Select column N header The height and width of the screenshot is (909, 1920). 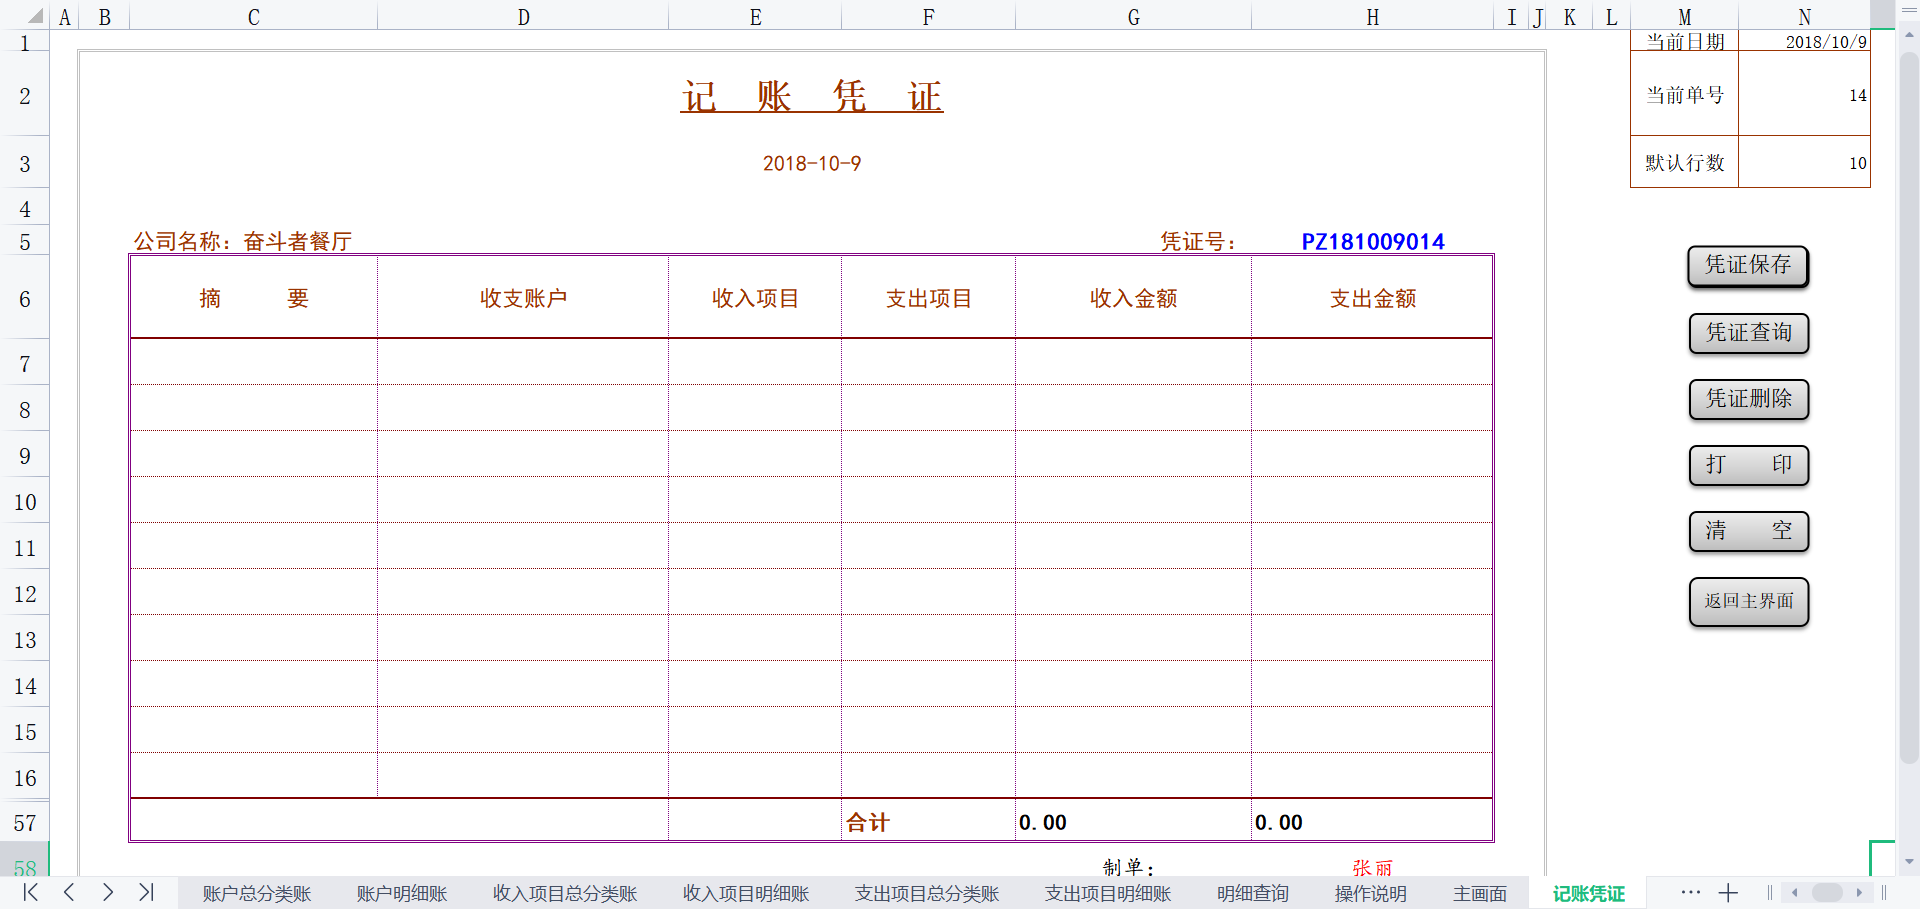pos(1804,17)
